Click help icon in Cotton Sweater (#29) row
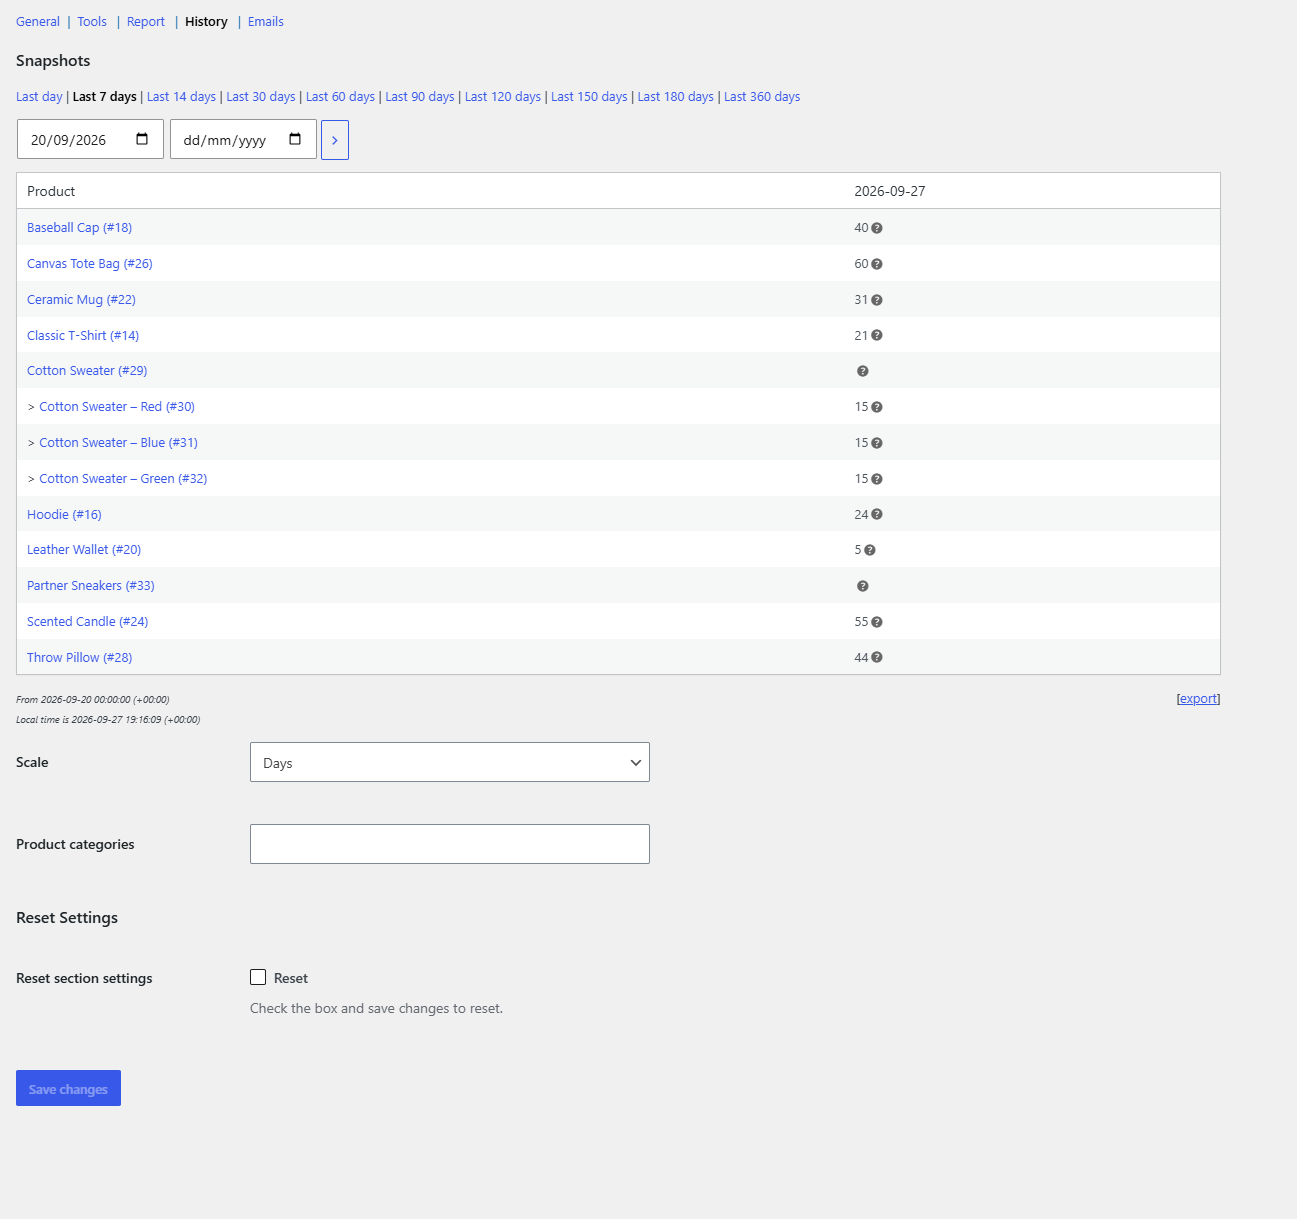1297x1219 pixels. click(863, 371)
